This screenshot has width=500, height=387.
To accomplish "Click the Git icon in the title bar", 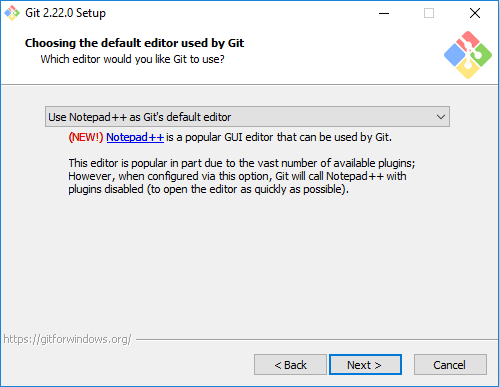I will pyautogui.click(x=12, y=13).
